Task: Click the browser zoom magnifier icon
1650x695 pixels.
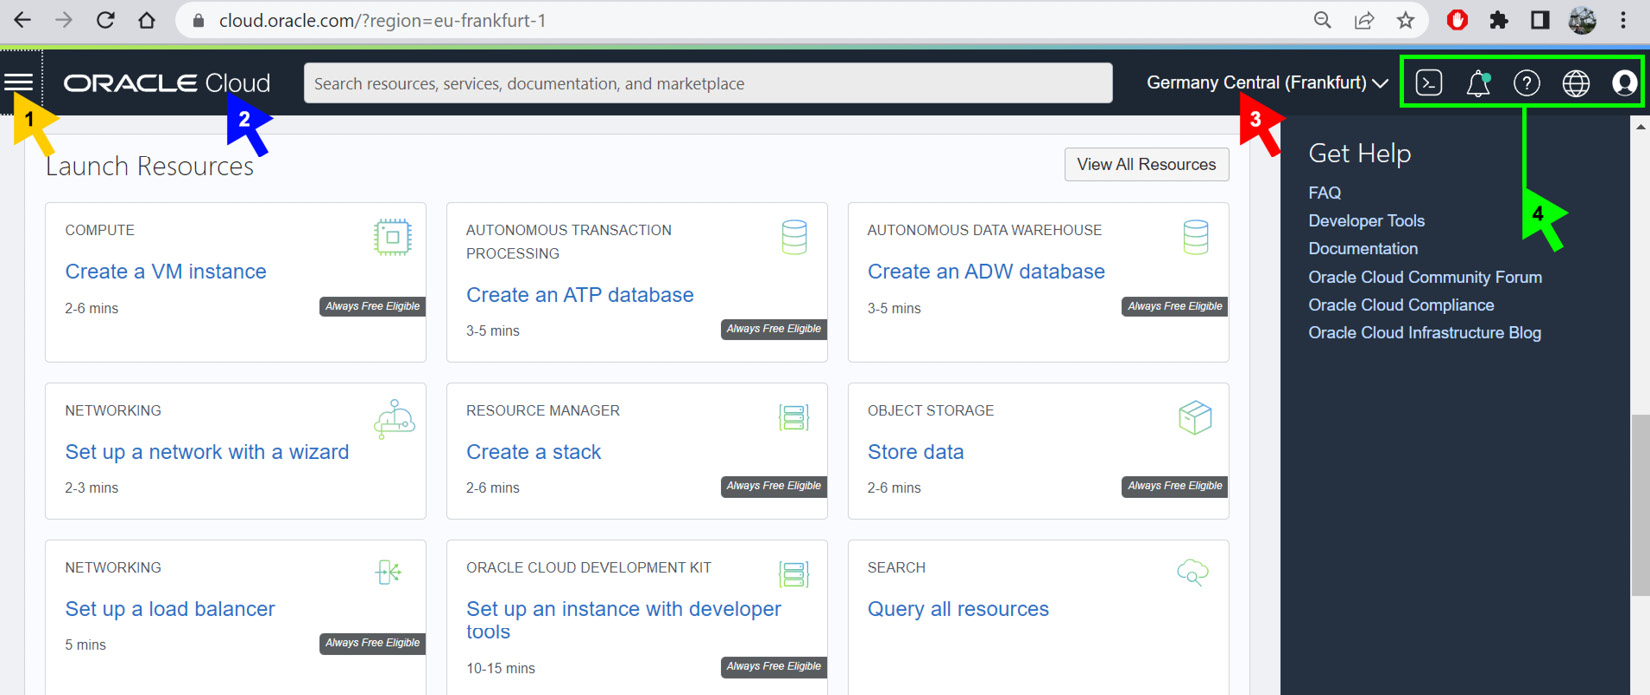Action: 1322,20
